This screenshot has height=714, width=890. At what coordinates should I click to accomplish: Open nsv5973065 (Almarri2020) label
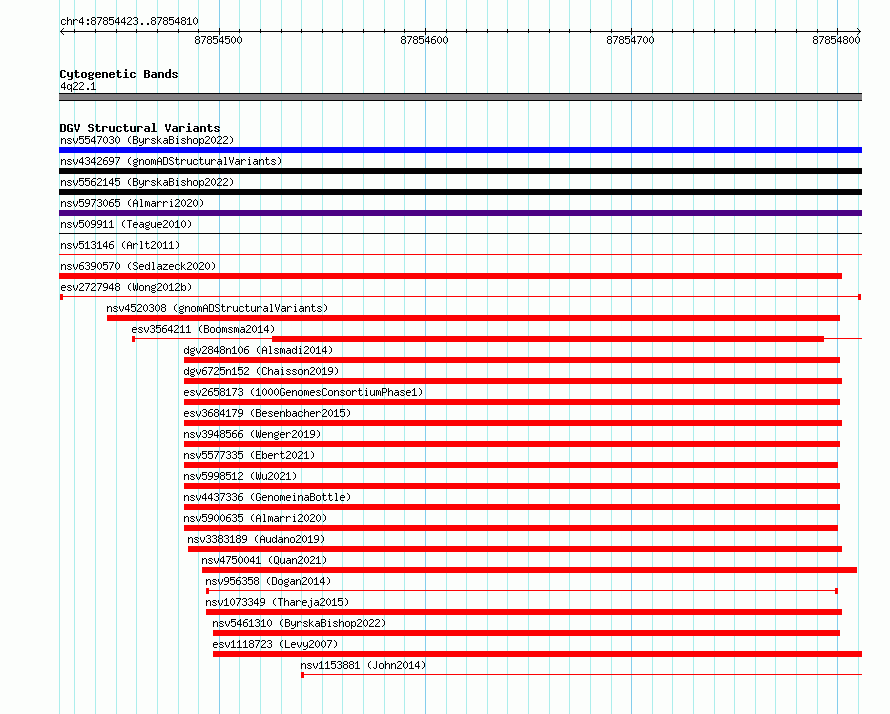(x=132, y=203)
